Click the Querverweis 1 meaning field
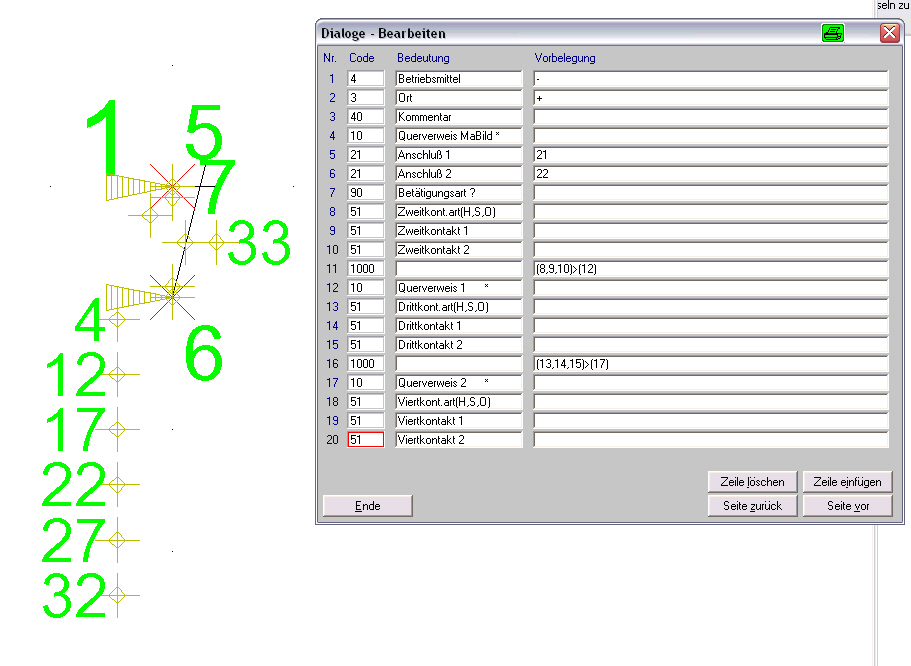 (x=459, y=288)
